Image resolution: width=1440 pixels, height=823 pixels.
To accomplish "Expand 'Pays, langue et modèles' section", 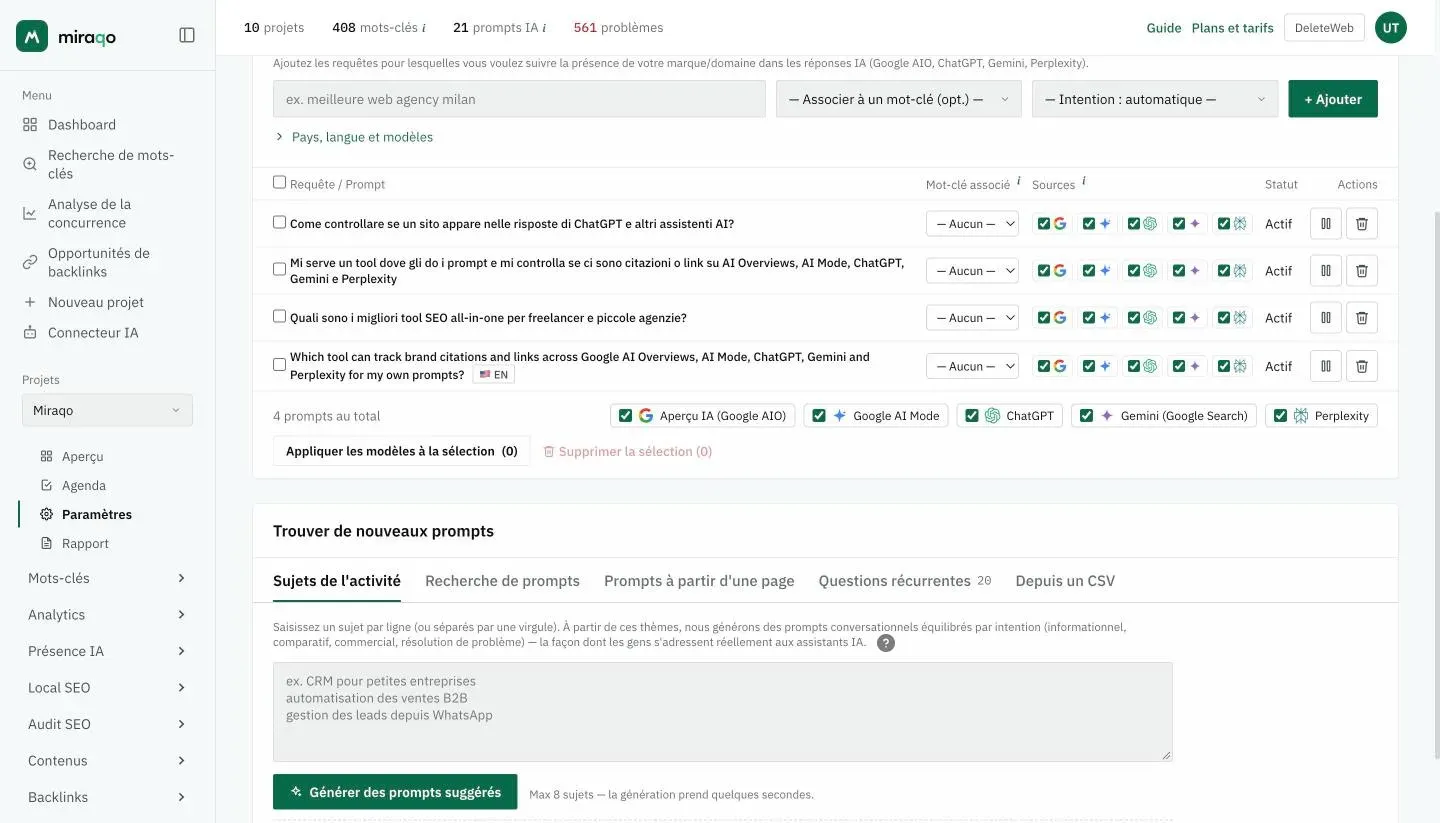I will (x=354, y=137).
